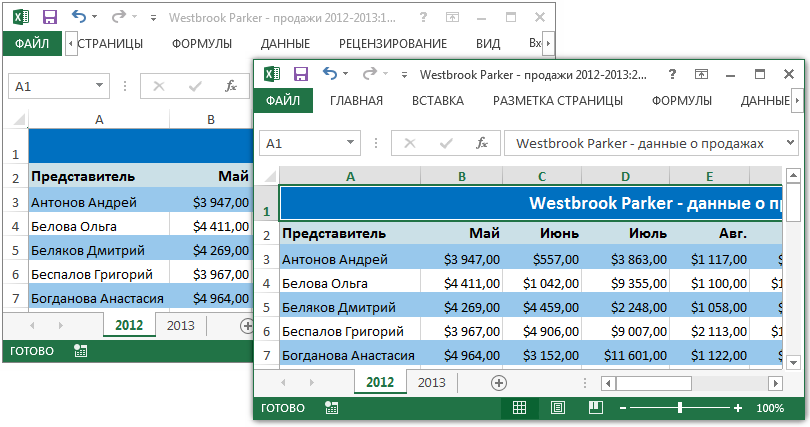Screen dimensions: 810x427
Task: Open ДАННЫЕ tab in back window
Action: 285,44
